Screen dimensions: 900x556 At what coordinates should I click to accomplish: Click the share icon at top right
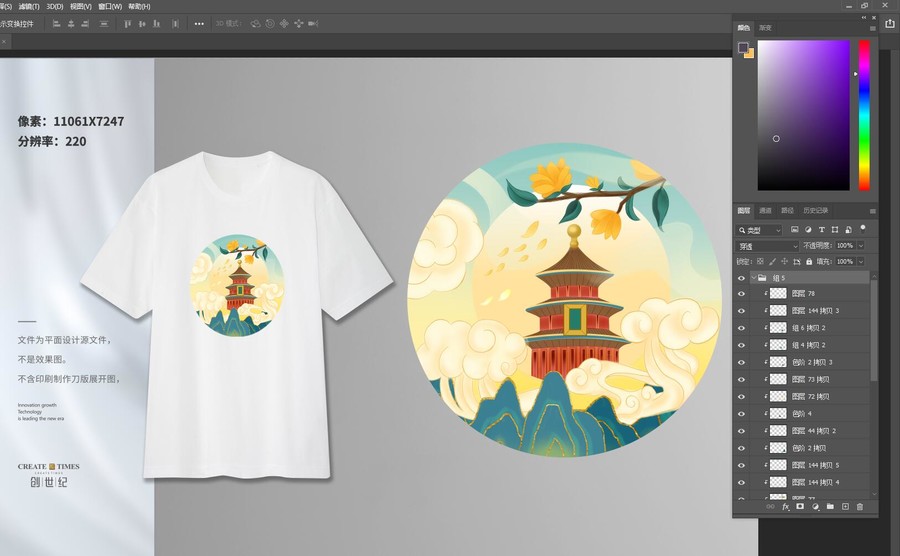point(890,24)
